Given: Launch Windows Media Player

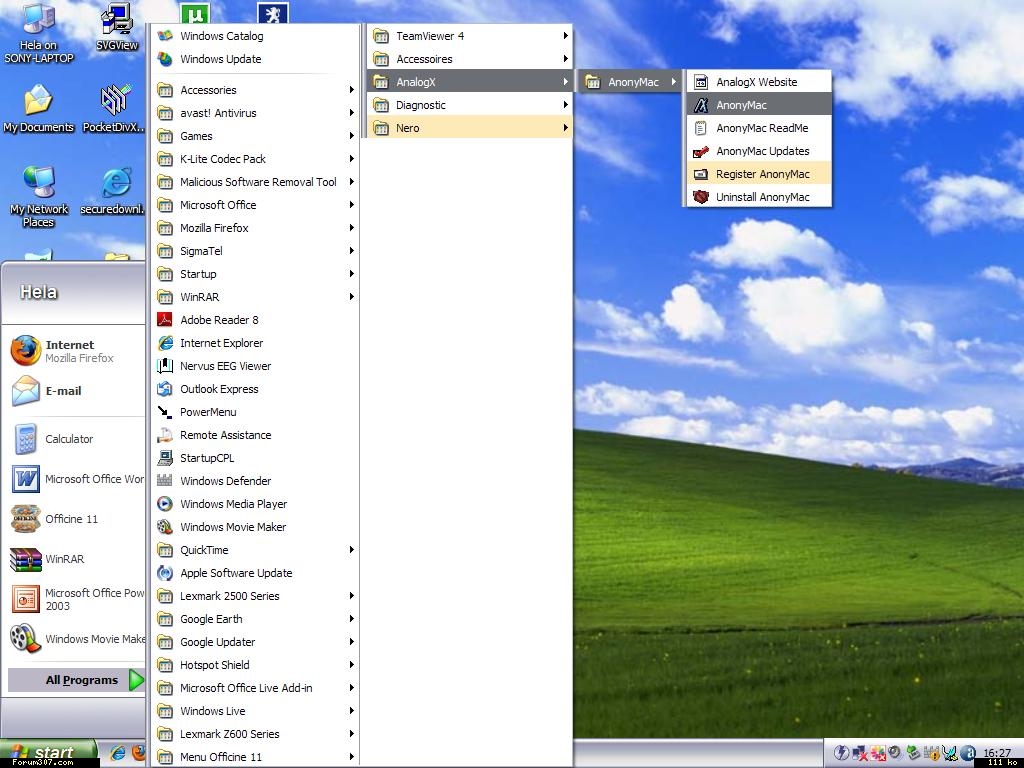Looking at the screenshot, I should click(x=256, y=504).
